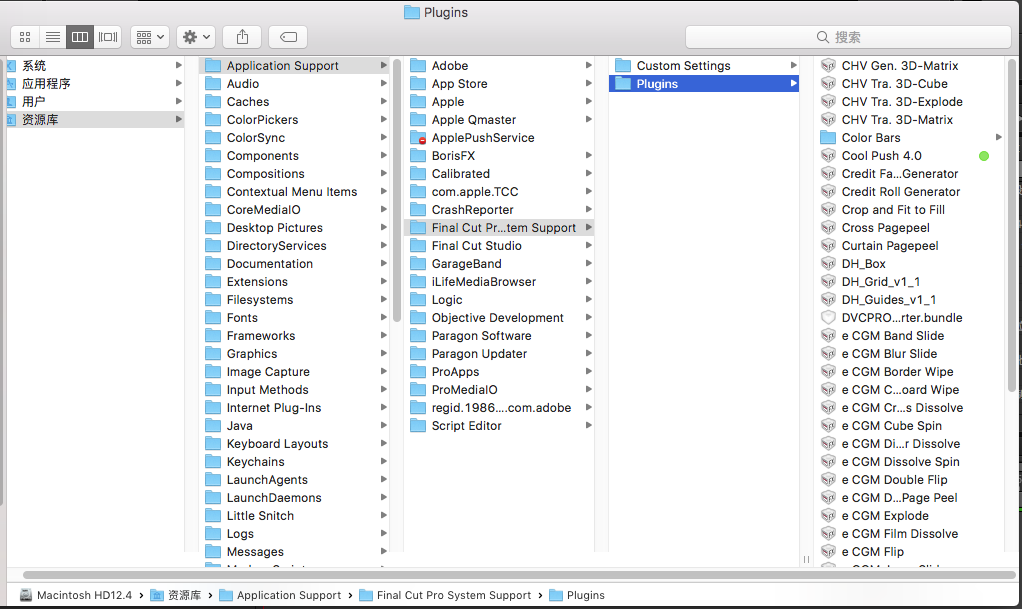Viewport: 1022px width, 609px height.
Task: Jump to Final Cut Pro System Support in path bar
Action: 445,595
